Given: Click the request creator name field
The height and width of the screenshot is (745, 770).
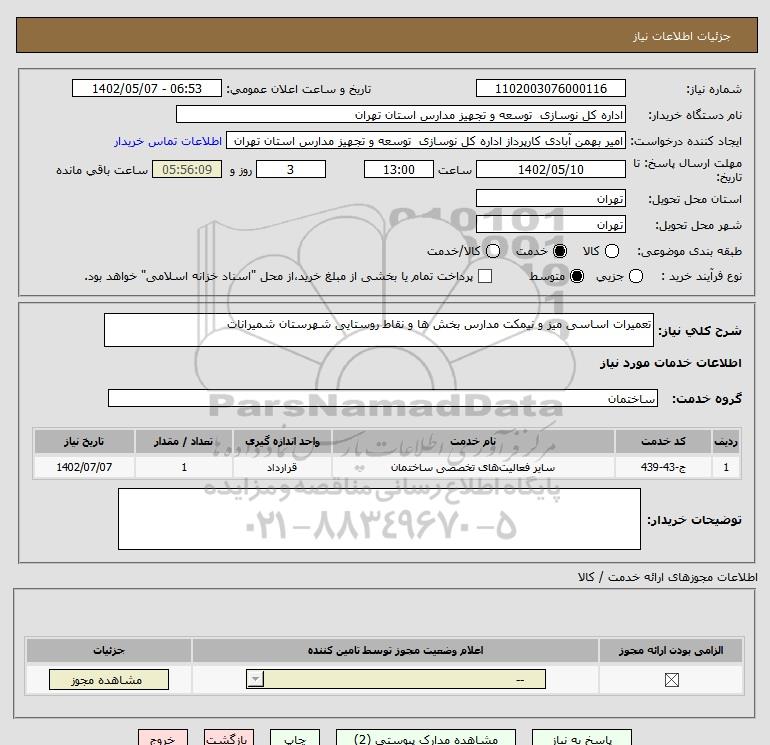Looking at the screenshot, I should (x=426, y=141).
